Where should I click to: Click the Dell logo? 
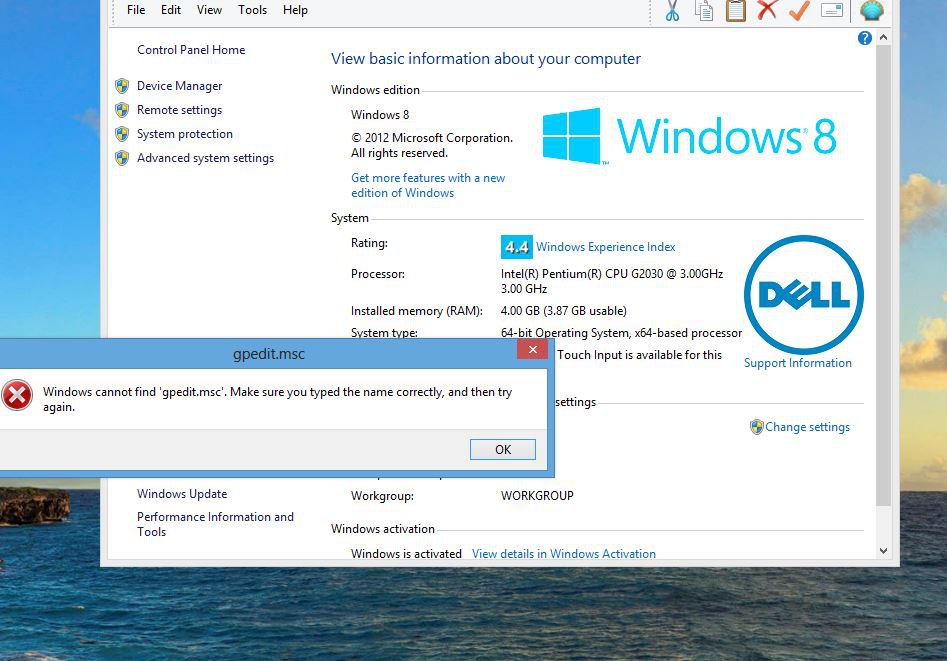(x=803, y=294)
